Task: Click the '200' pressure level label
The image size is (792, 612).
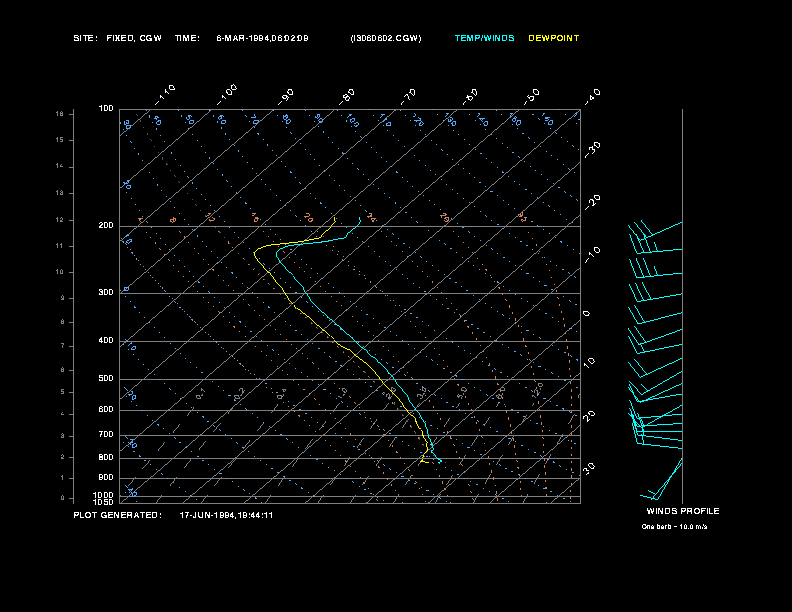Action: (x=106, y=226)
